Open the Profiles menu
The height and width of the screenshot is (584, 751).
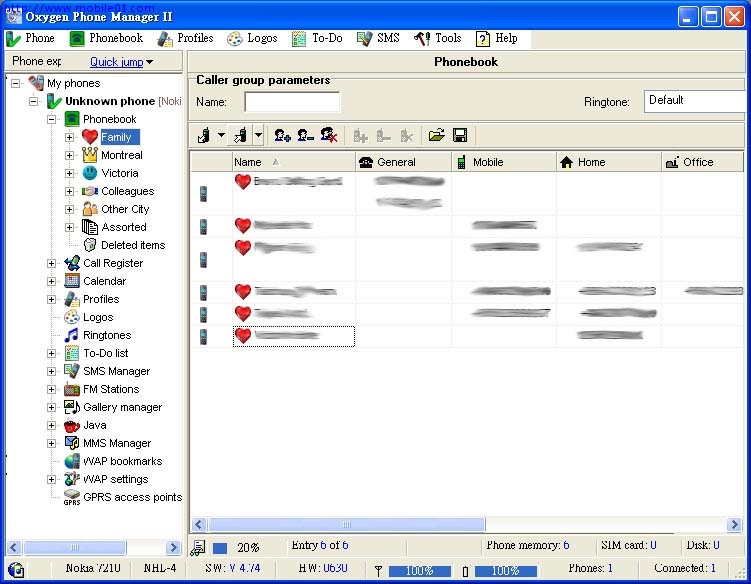pos(185,38)
